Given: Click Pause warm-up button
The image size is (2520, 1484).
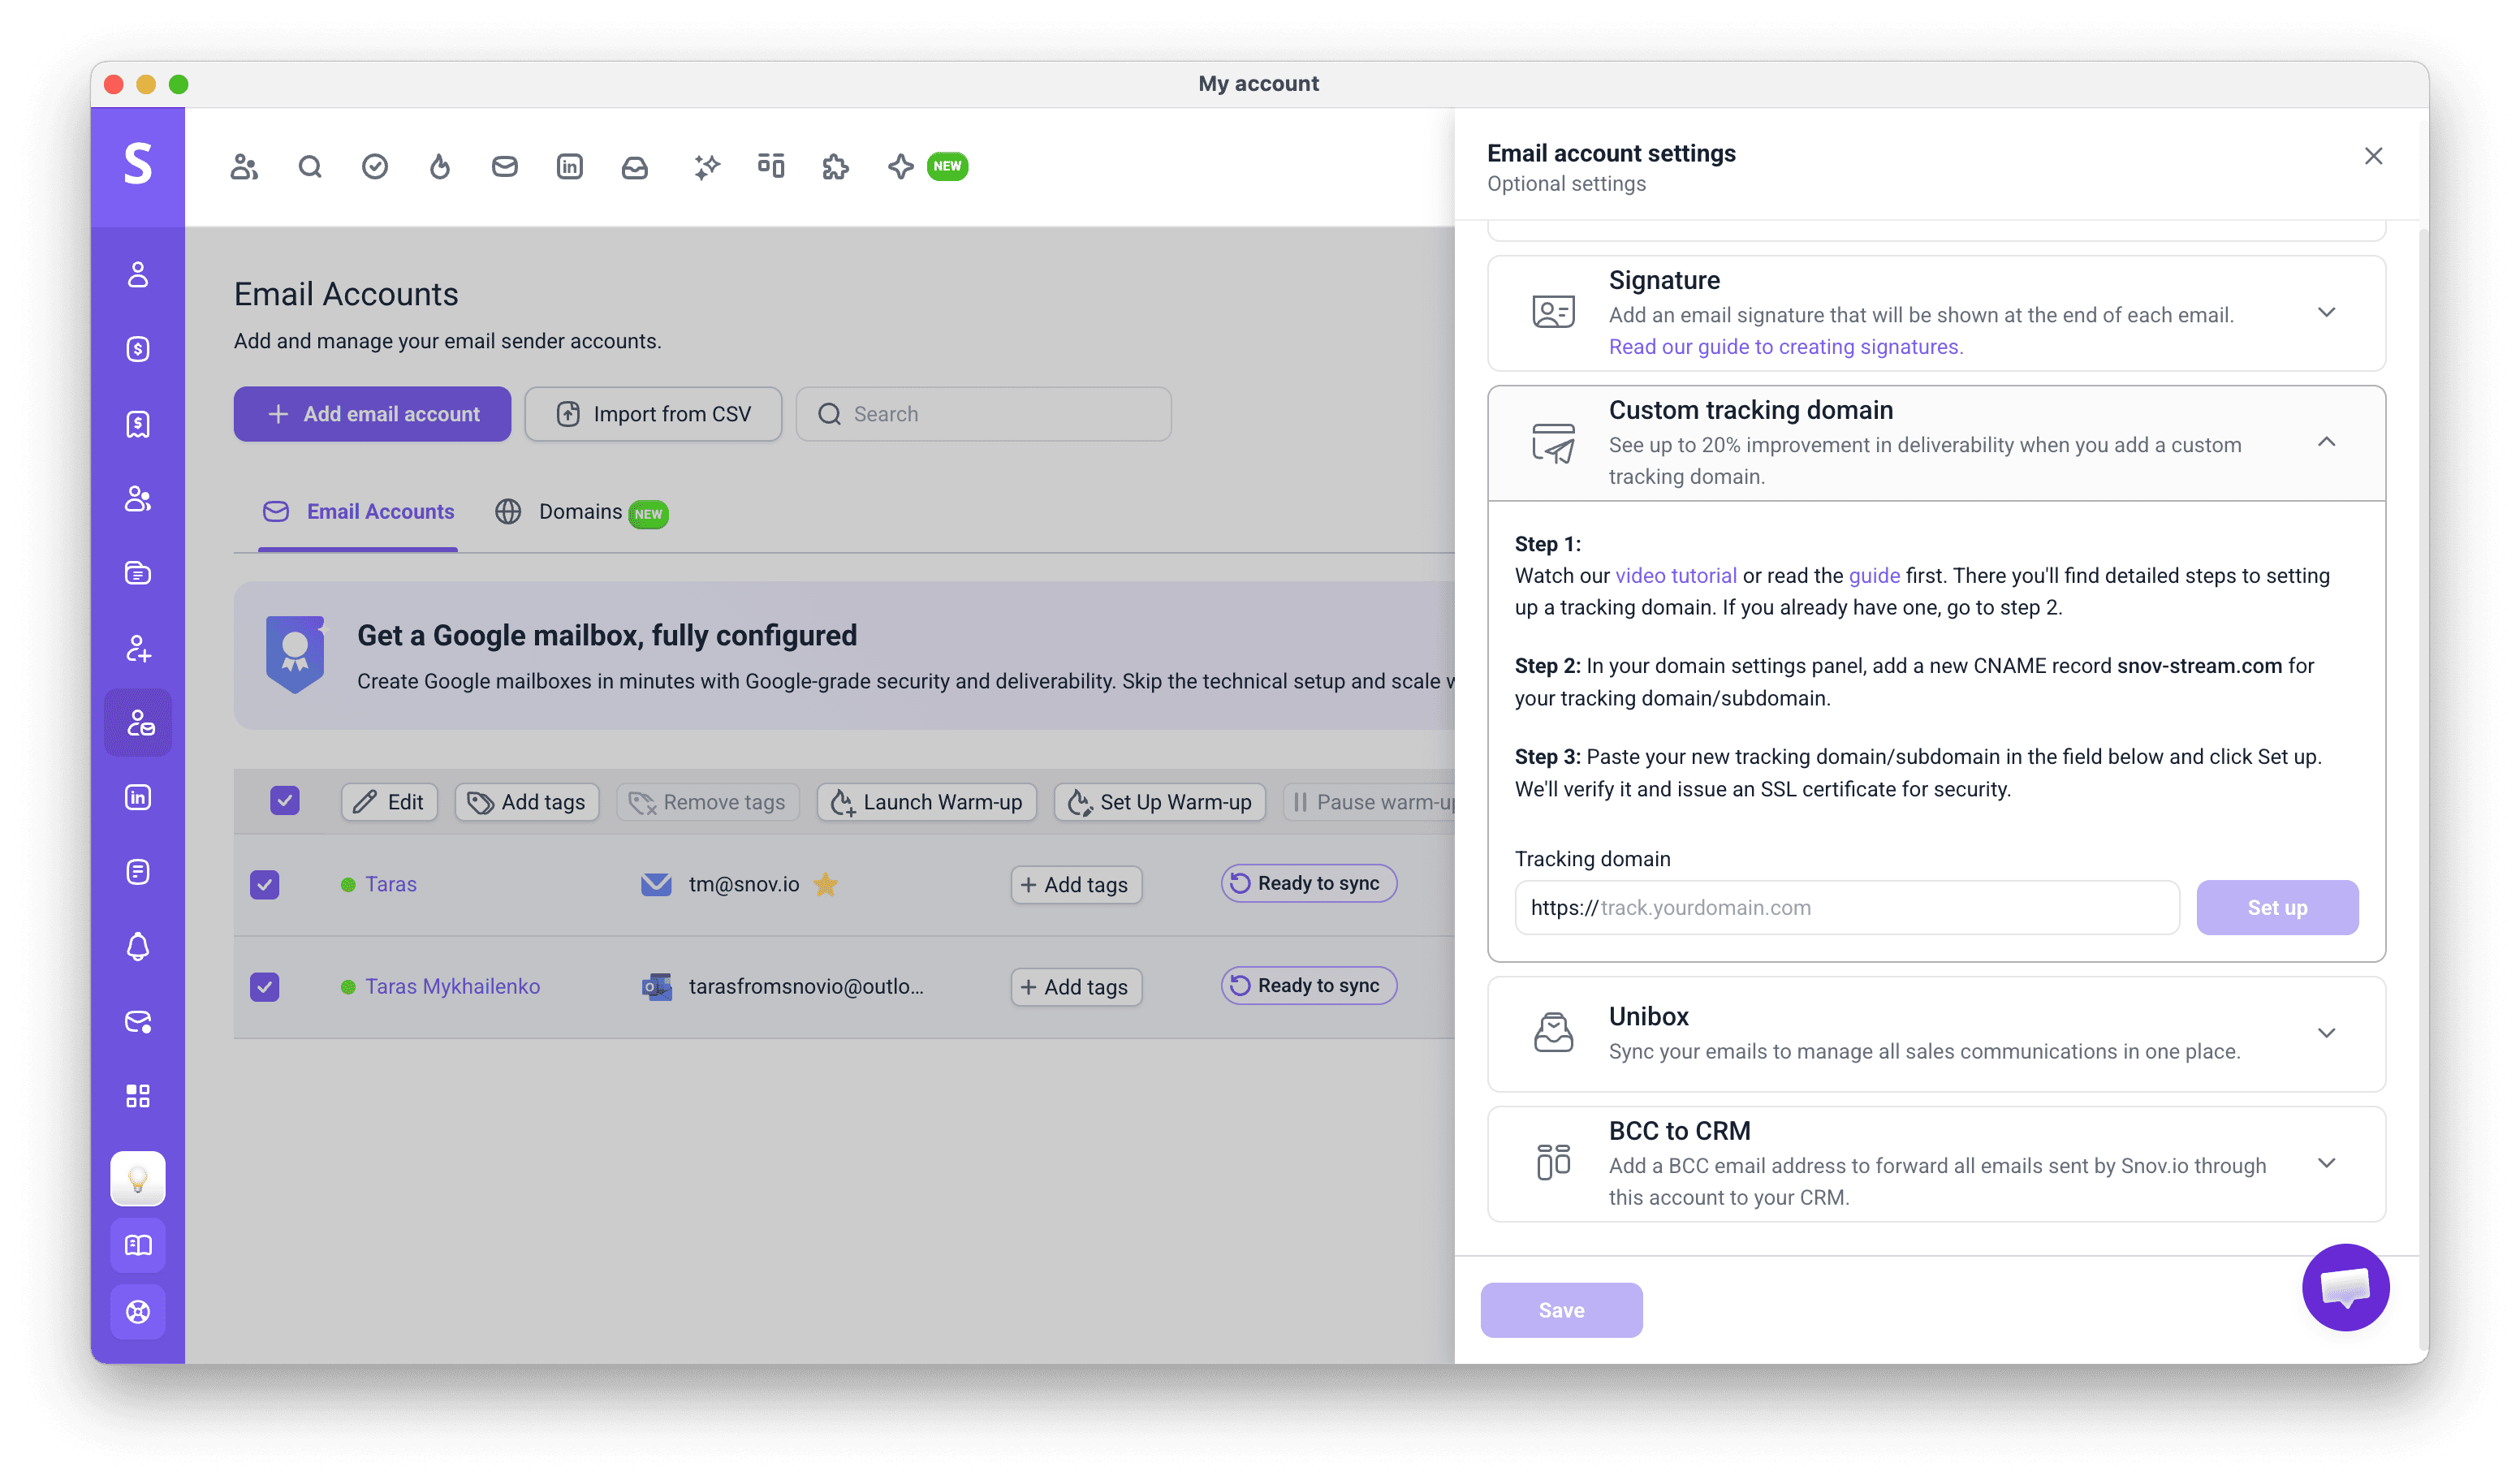Looking at the screenshot, I should click(x=1370, y=802).
